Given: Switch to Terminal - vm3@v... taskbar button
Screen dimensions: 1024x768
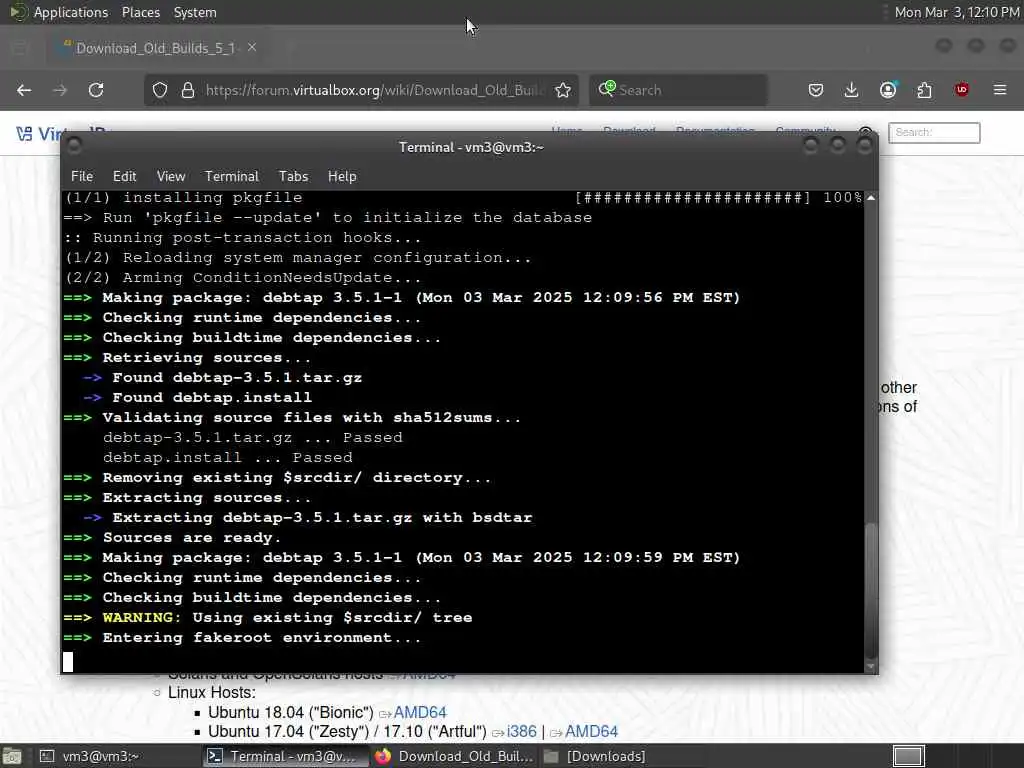Looking at the screenshot, I should (x=285, y=756).
